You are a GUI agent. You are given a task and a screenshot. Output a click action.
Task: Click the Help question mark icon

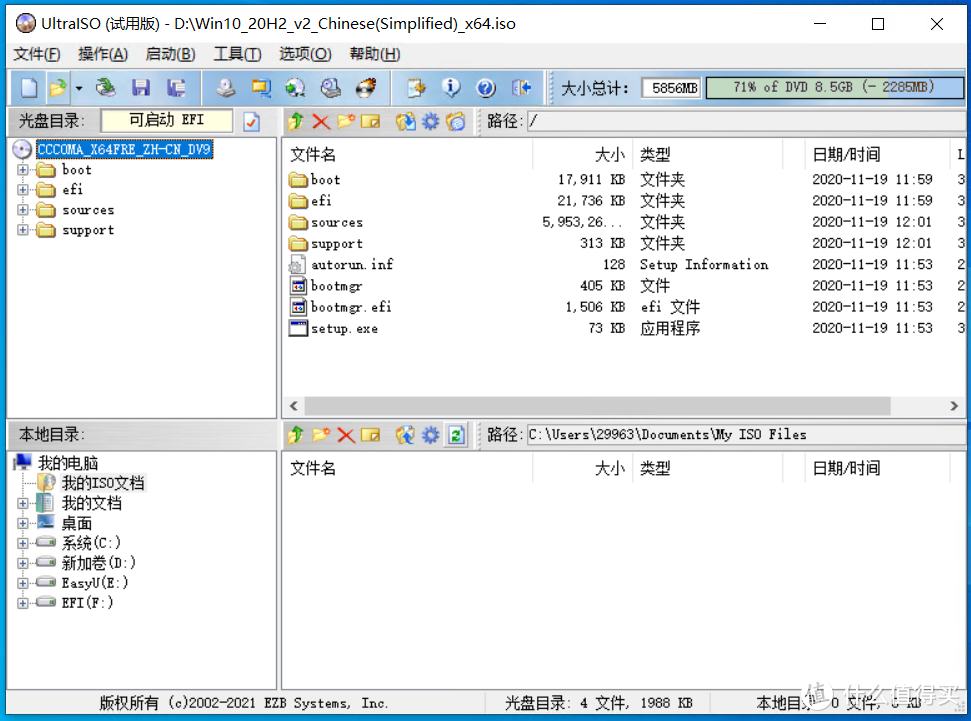pyautogui.click(x=486, y=88)
